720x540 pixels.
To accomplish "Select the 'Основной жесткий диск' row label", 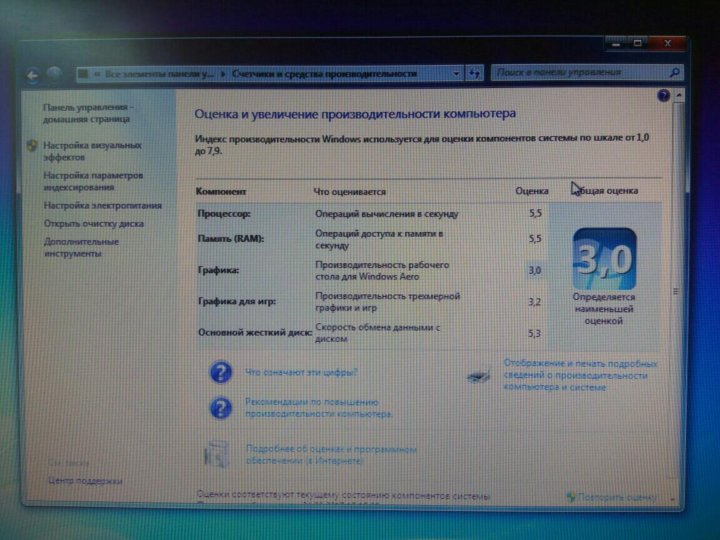I will [x=255, y=332].
